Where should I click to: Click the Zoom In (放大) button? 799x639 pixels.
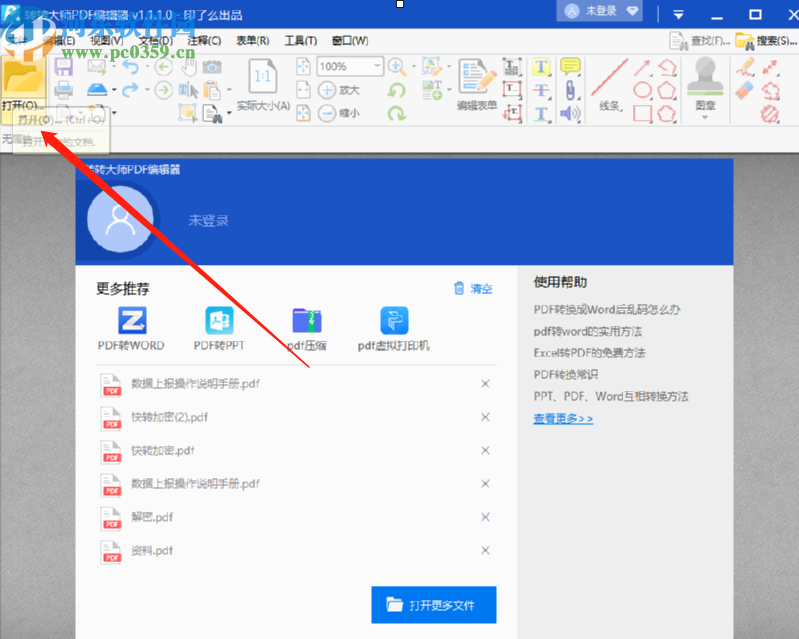click(x=338, y=90)
